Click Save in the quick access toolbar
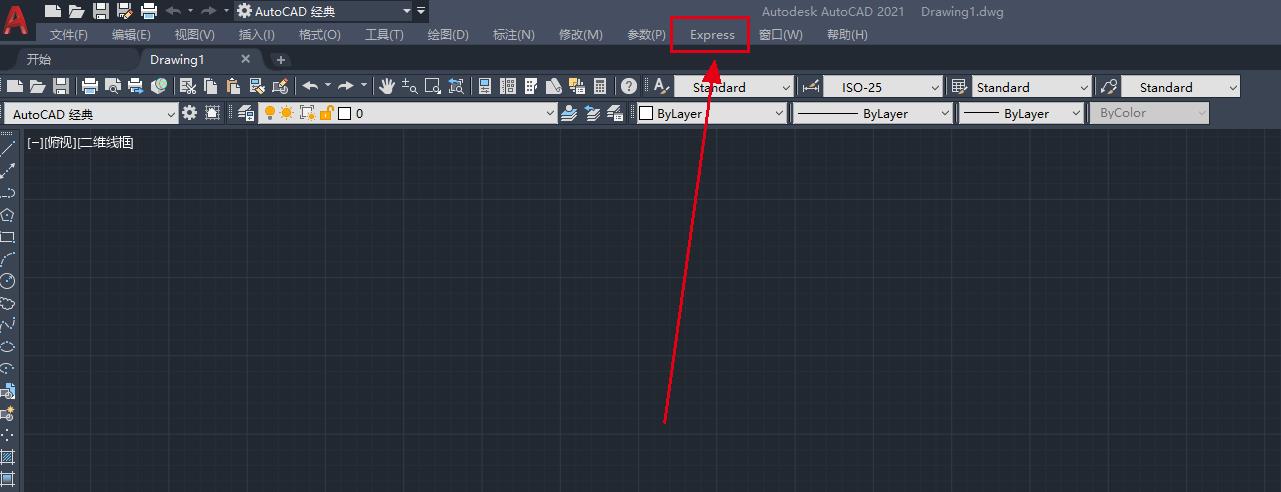 [x=100, y=11]
